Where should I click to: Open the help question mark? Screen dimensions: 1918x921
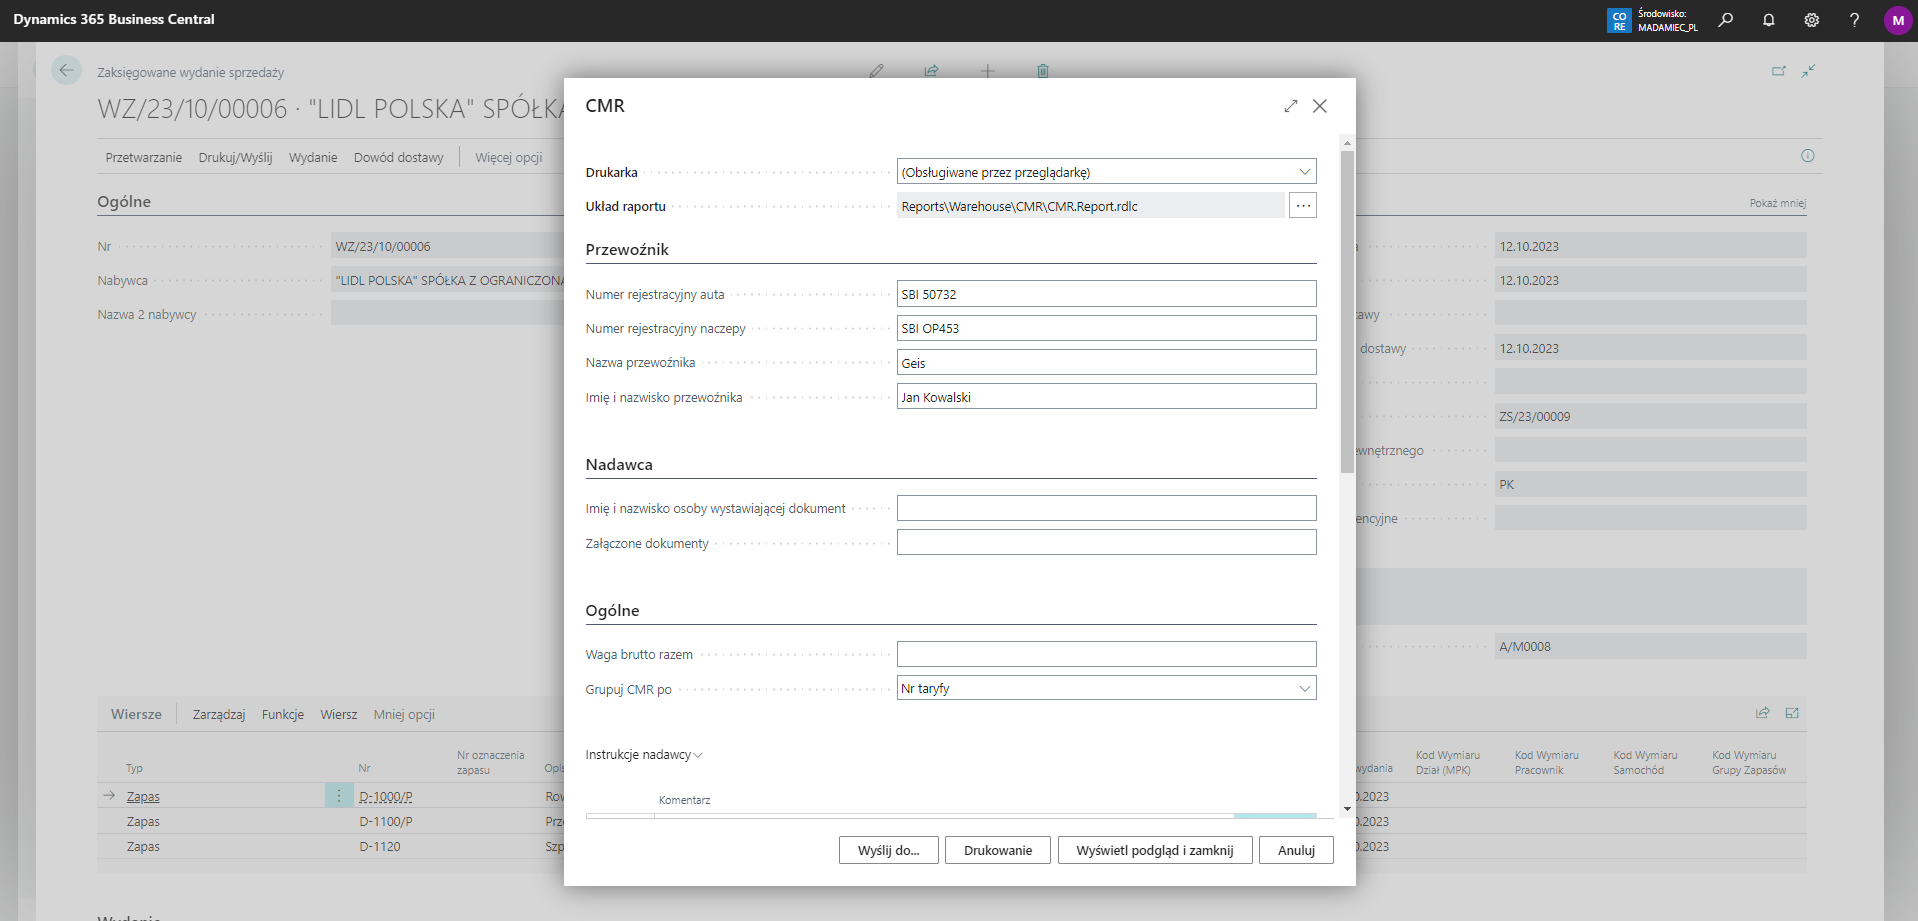pyautogui.click(x=1855, y=20)
